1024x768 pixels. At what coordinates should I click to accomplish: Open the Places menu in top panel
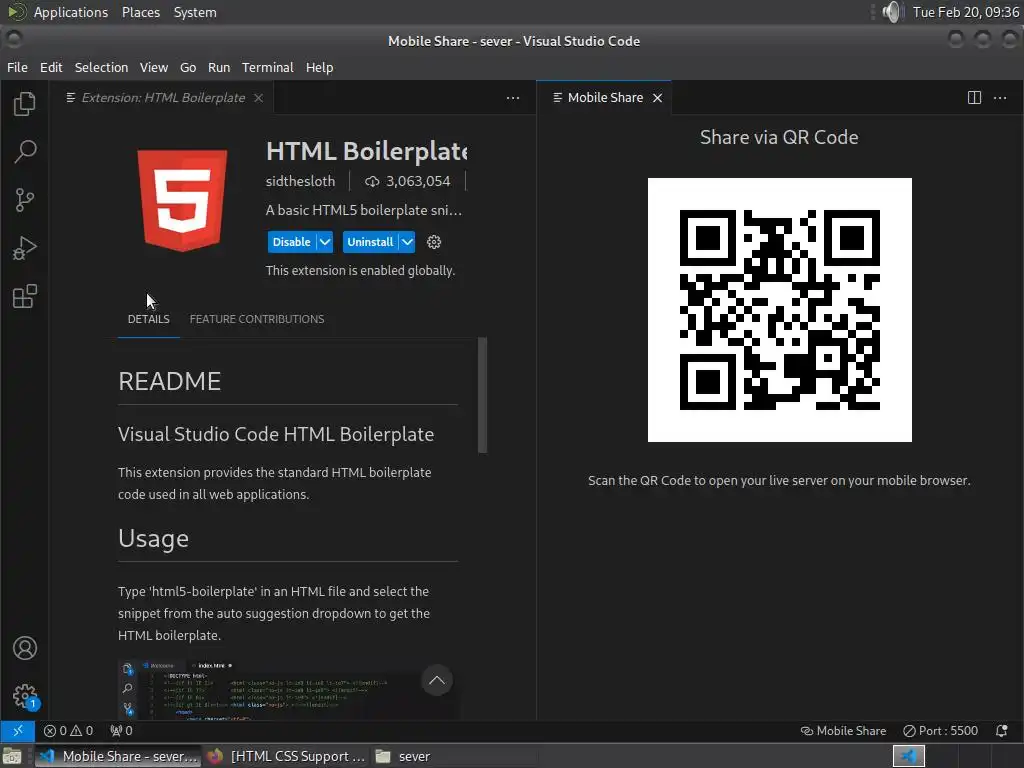tap(141, 12)
